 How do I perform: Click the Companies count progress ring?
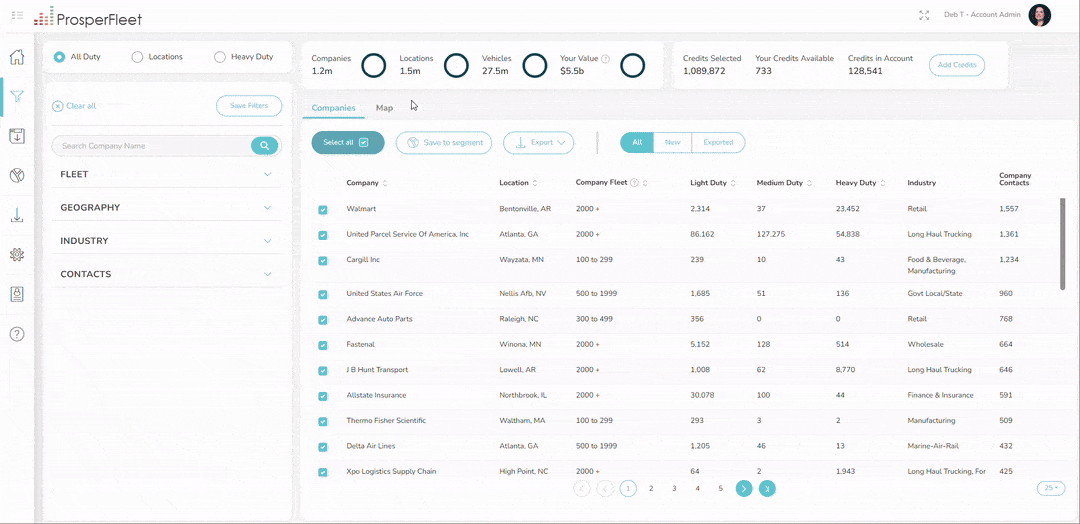tap(374, 66)
